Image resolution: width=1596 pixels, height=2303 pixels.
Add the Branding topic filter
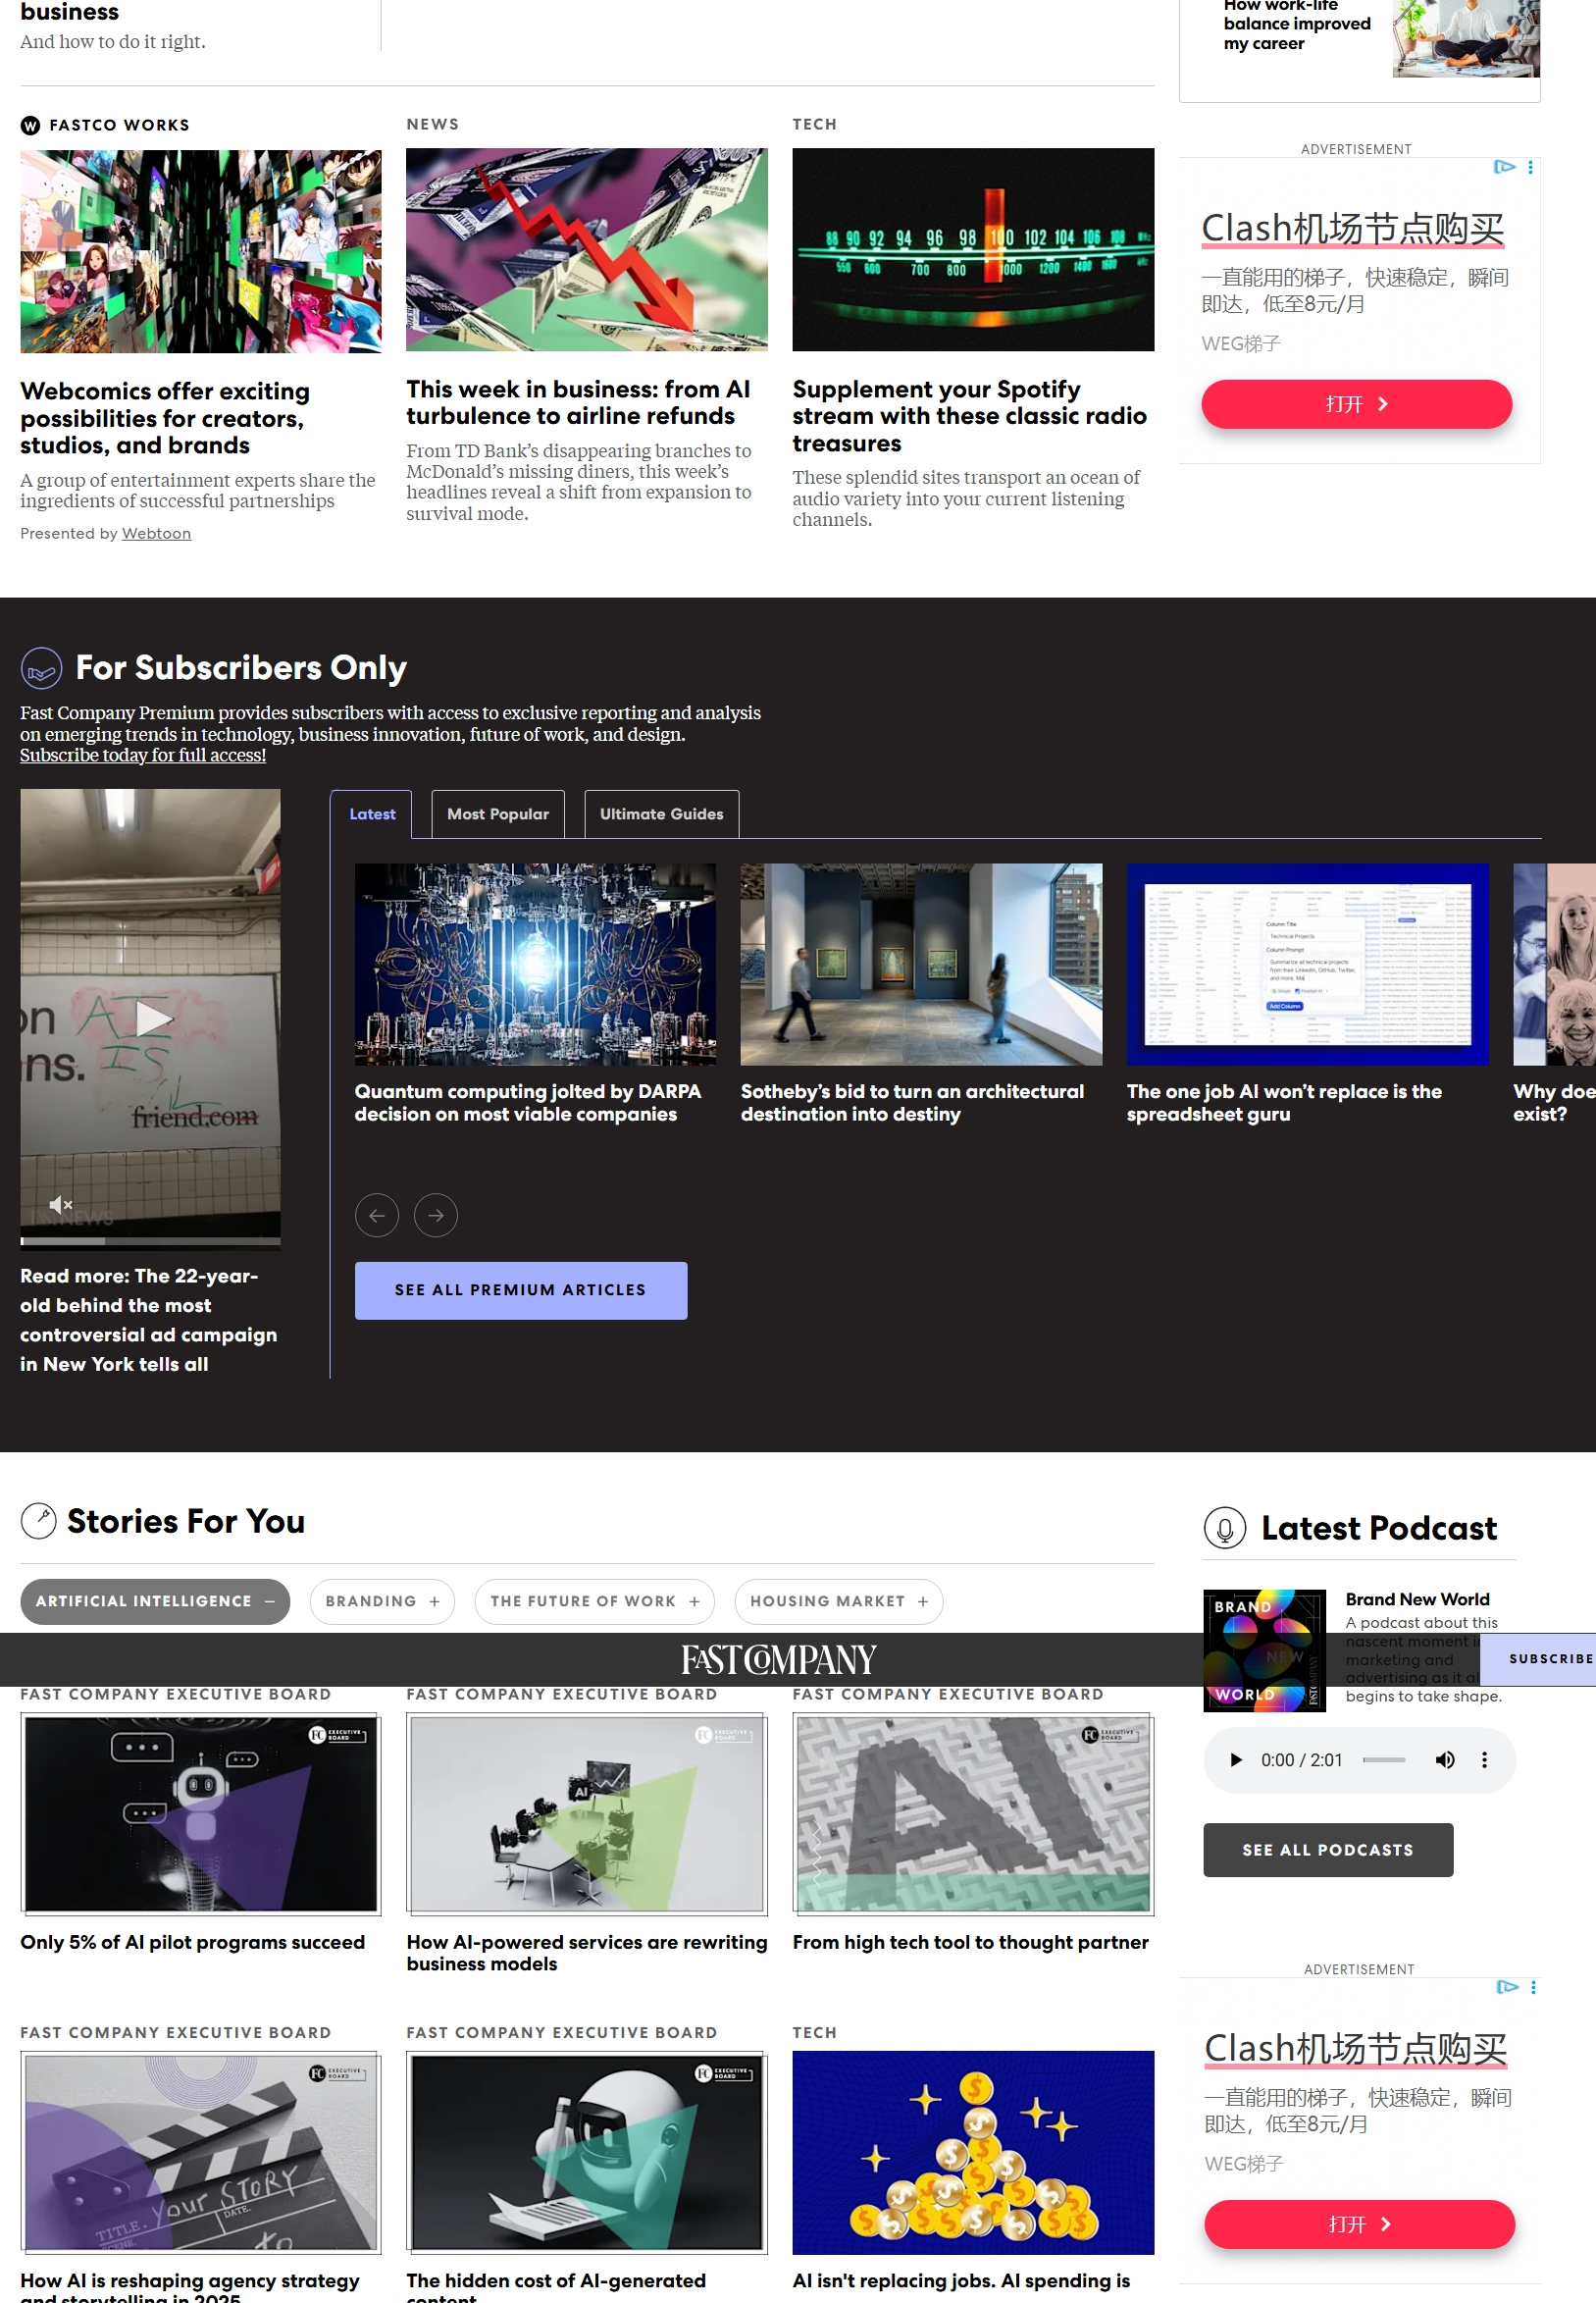pyautogui.click(x=382, y=1601)
